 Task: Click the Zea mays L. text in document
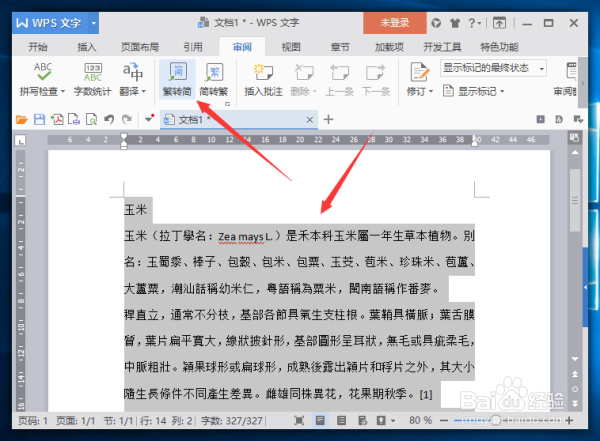(x=245, y=237)
